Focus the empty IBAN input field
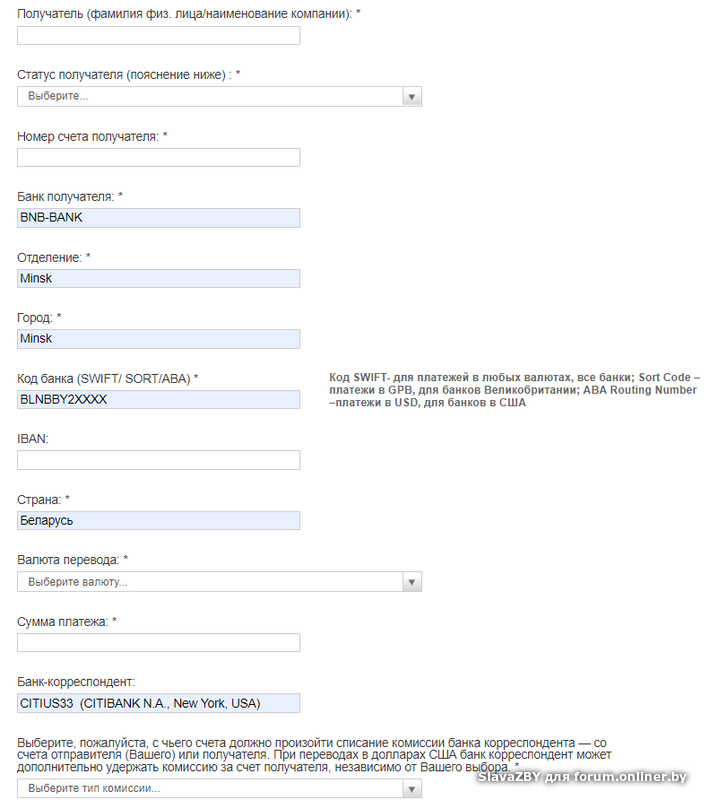The height and width of the screenshot is (800, 710). (x=159, y=460)
